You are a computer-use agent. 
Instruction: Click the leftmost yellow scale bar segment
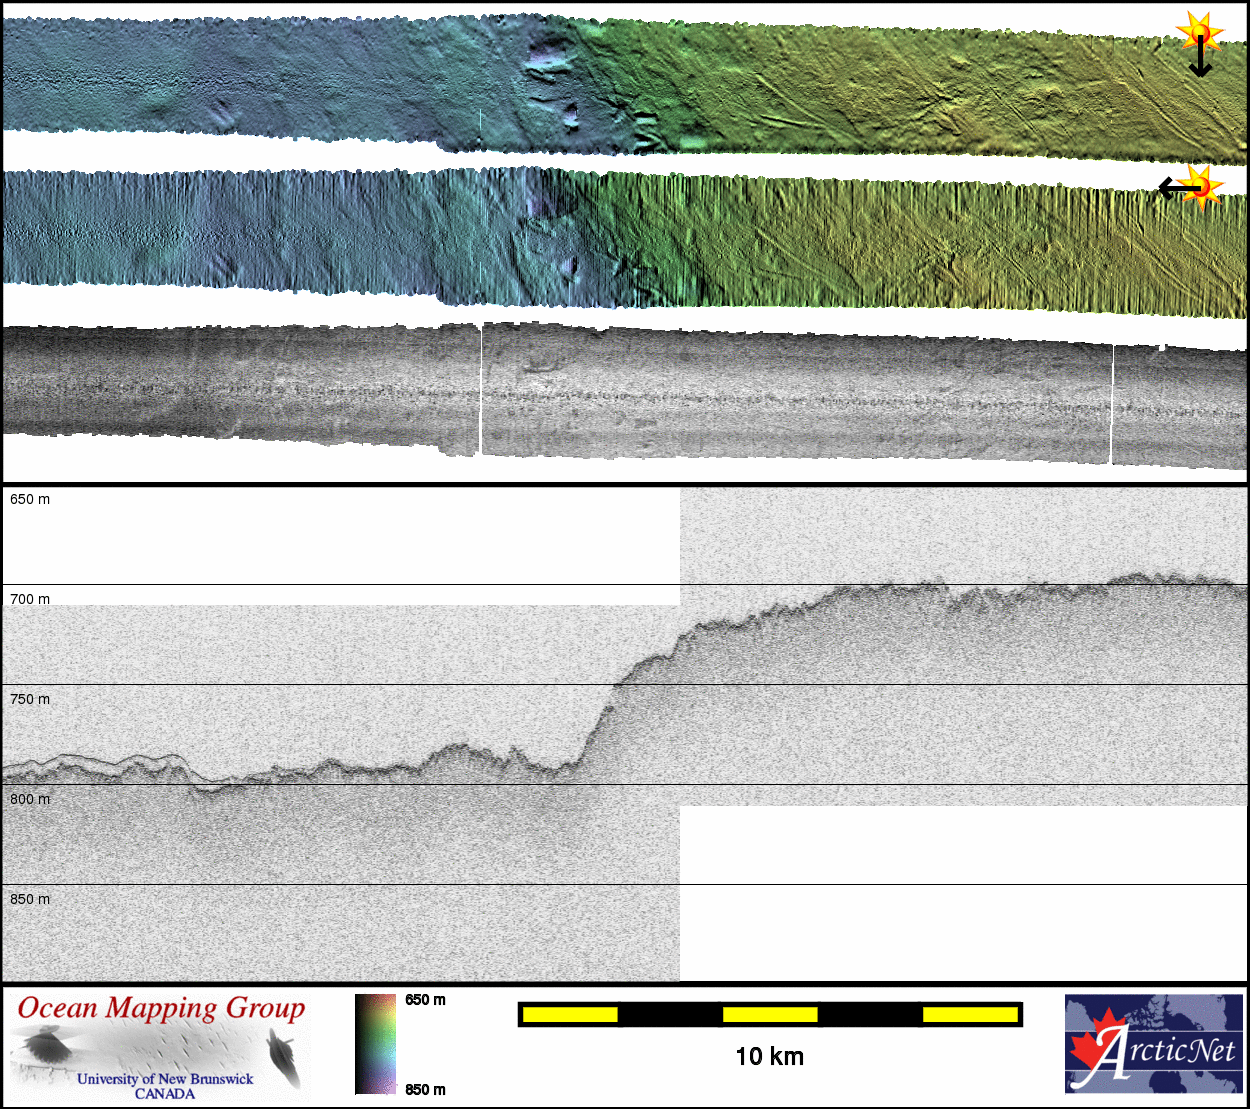pyautogui.click(x=570, y=1015)
